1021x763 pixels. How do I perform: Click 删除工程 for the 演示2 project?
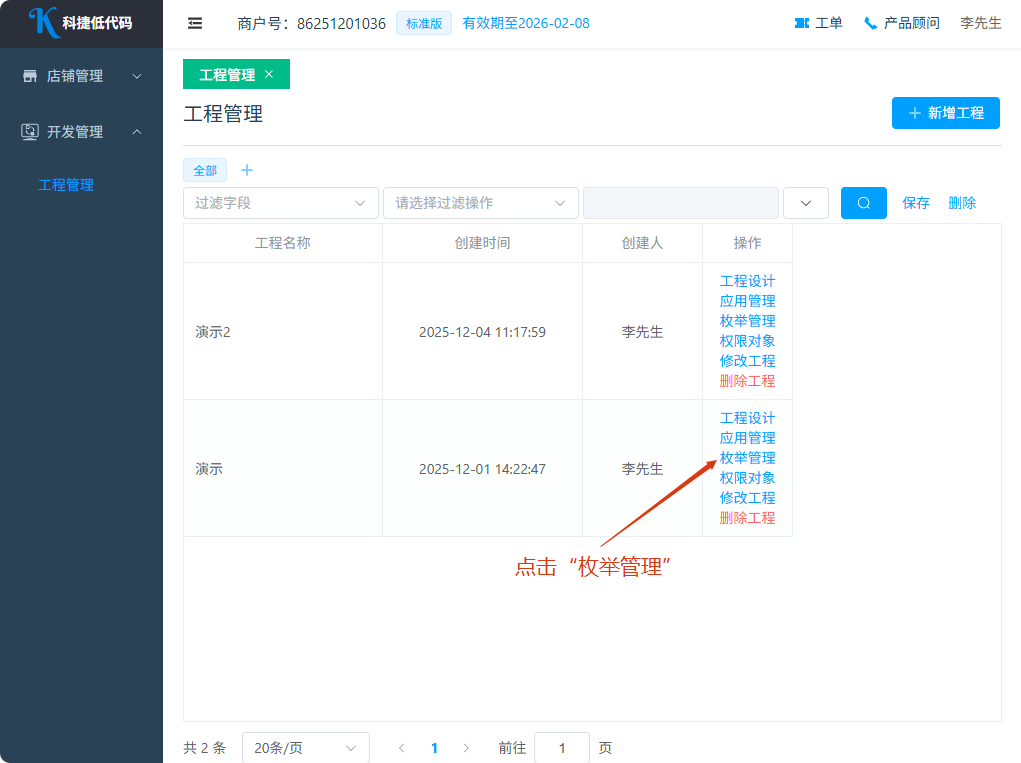pos(747,381)
